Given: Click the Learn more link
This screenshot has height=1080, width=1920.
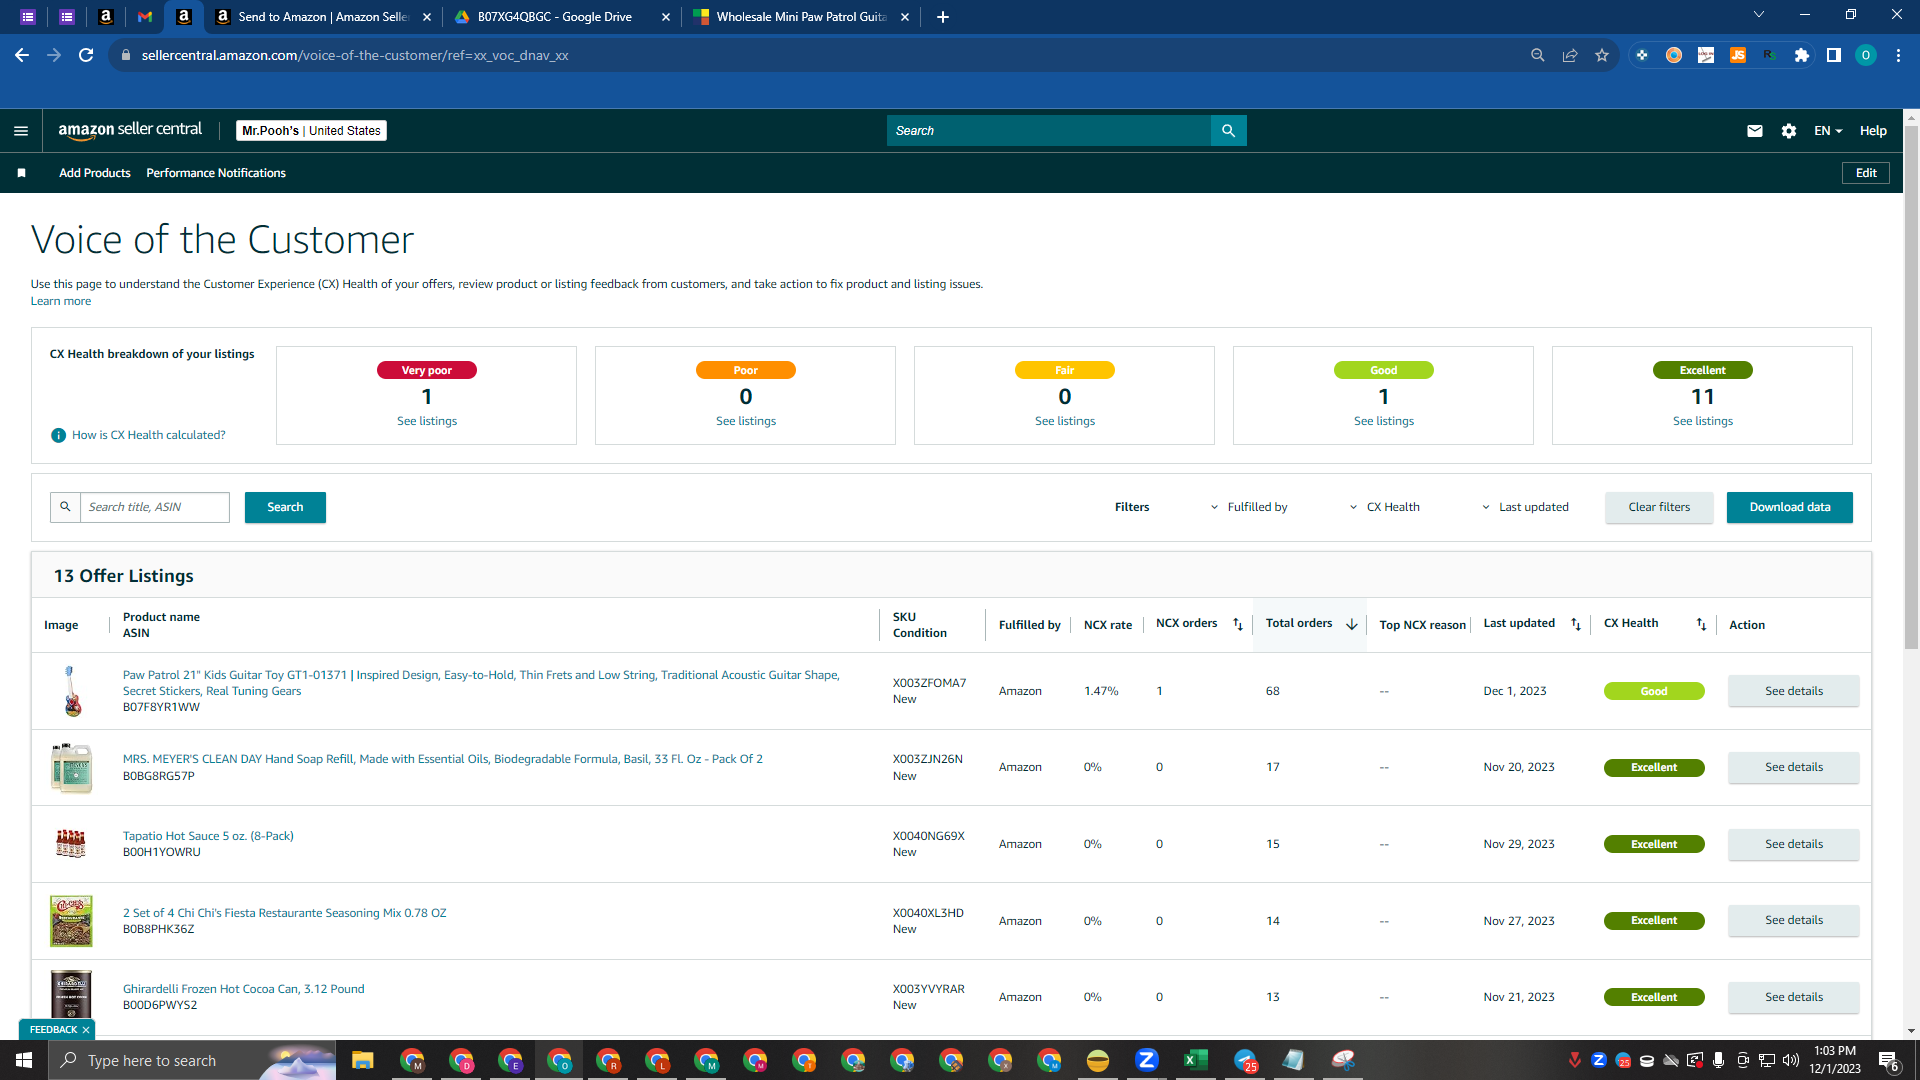Looking at the screenshot, I should click(61, 301).
